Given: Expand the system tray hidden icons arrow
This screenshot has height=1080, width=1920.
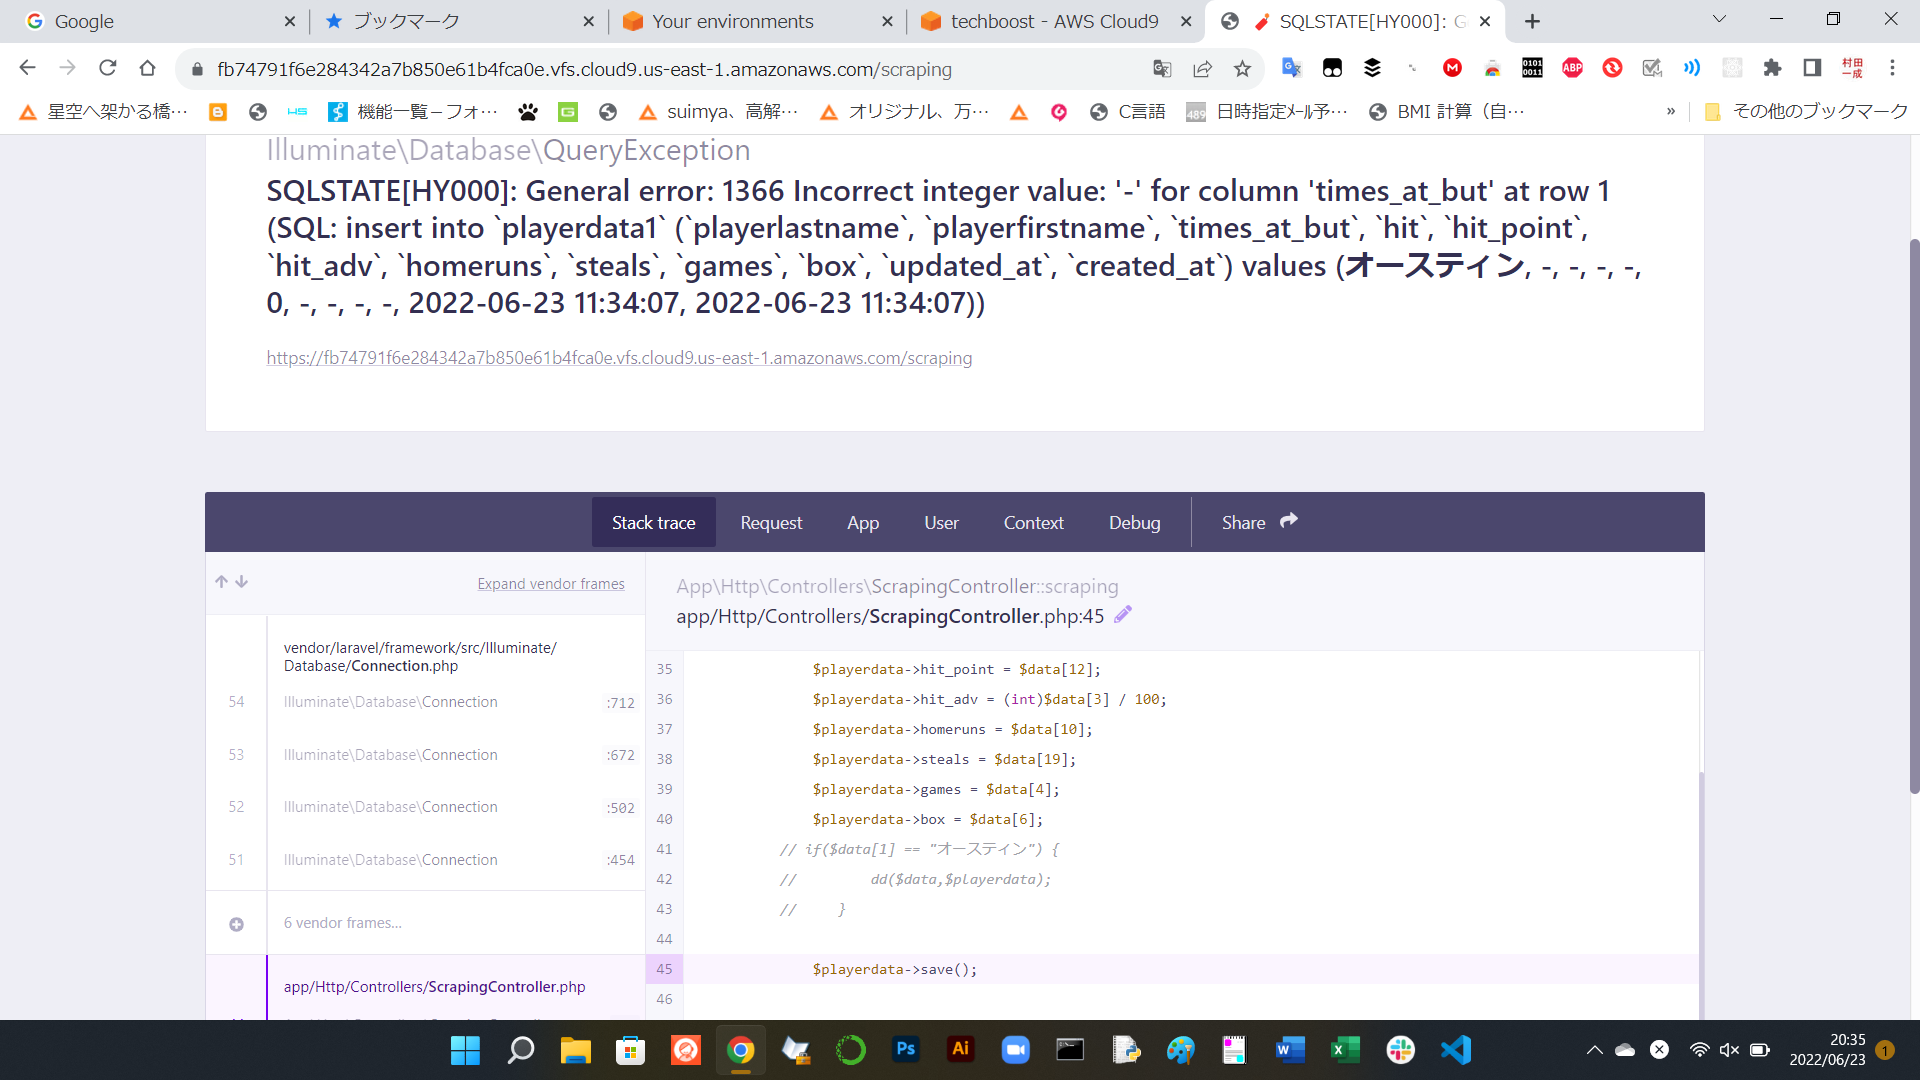Looking at the screenshot, I should click(x=1594, y=1050).
